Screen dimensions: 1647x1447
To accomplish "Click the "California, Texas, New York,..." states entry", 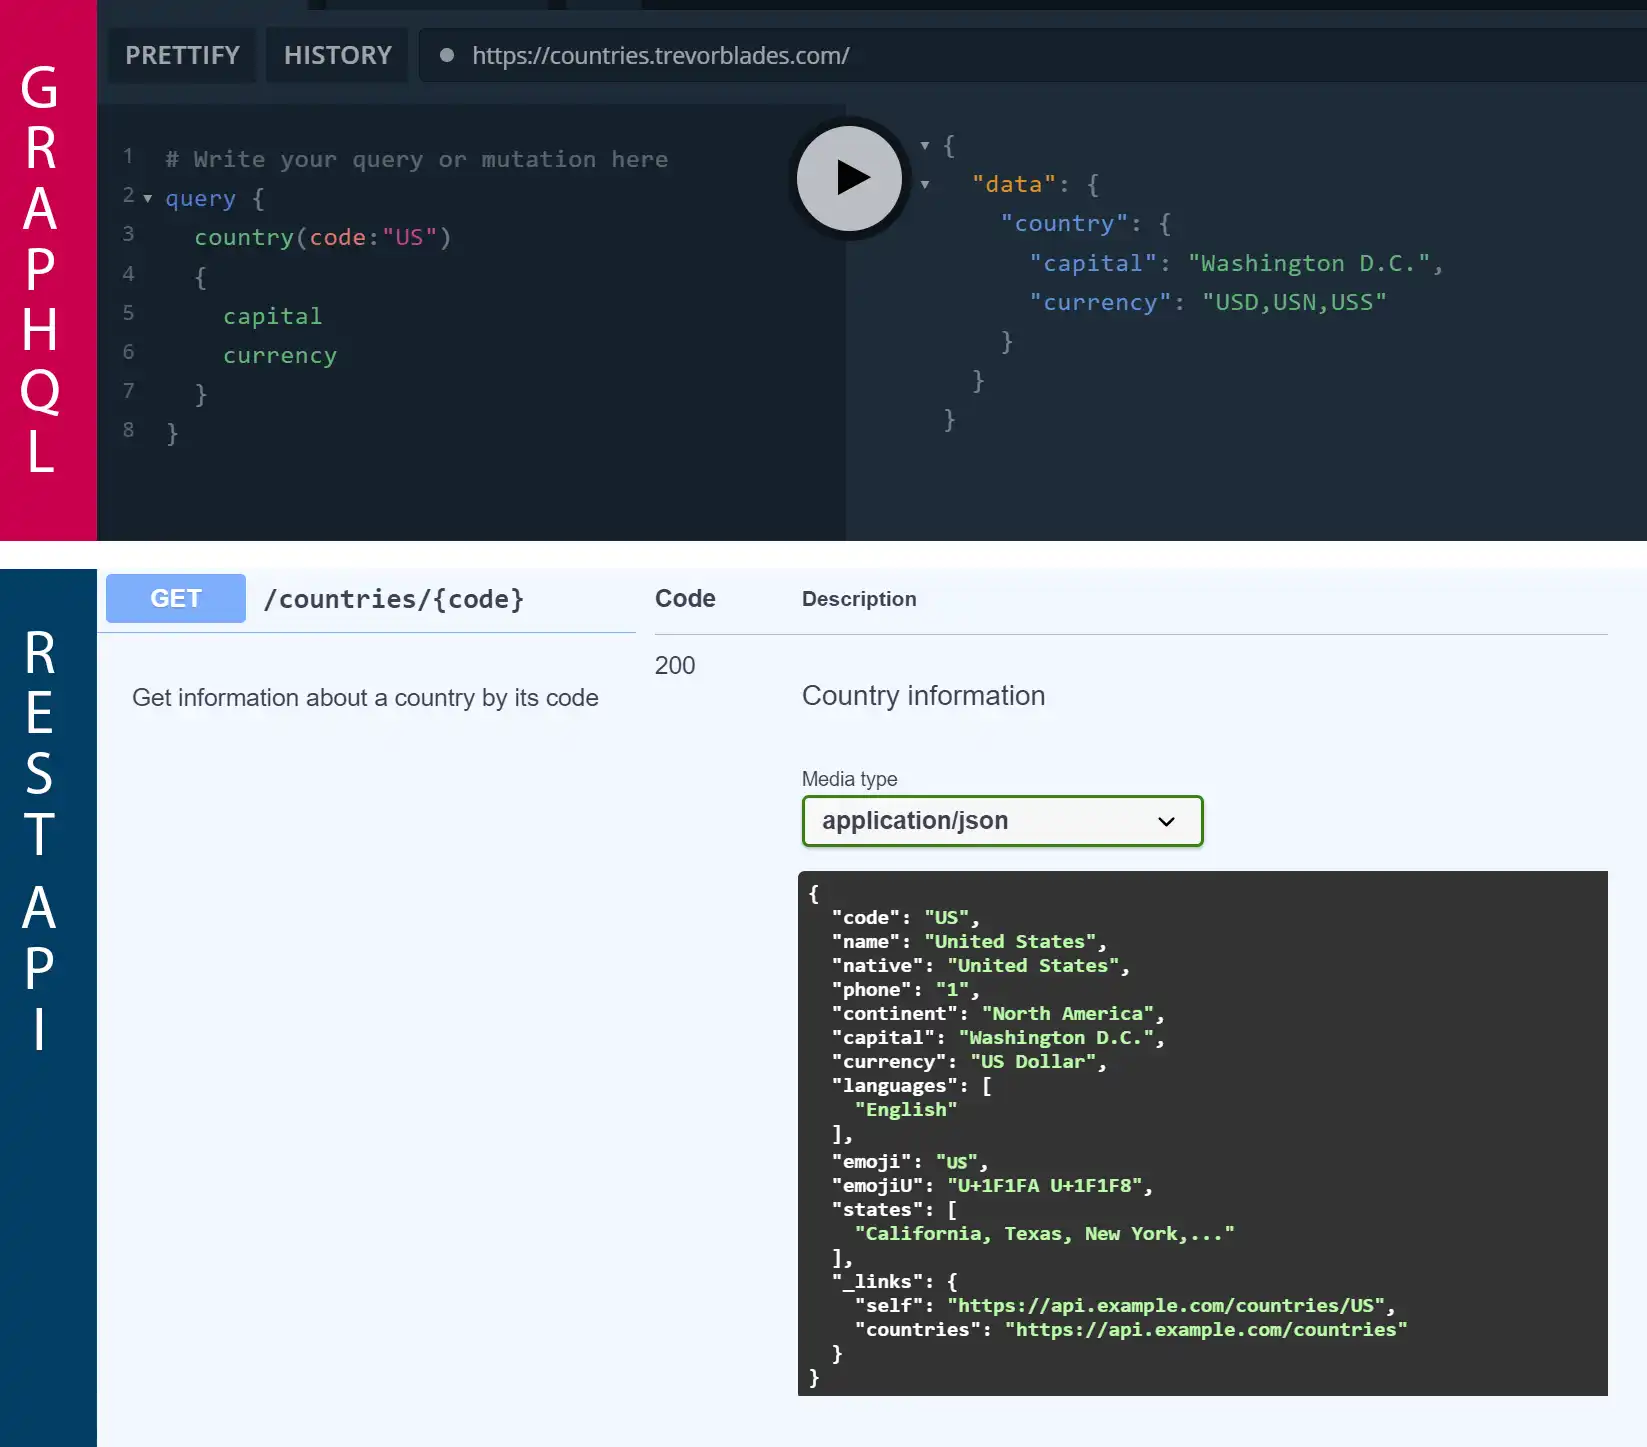I will click(x=1044, y=1234).
